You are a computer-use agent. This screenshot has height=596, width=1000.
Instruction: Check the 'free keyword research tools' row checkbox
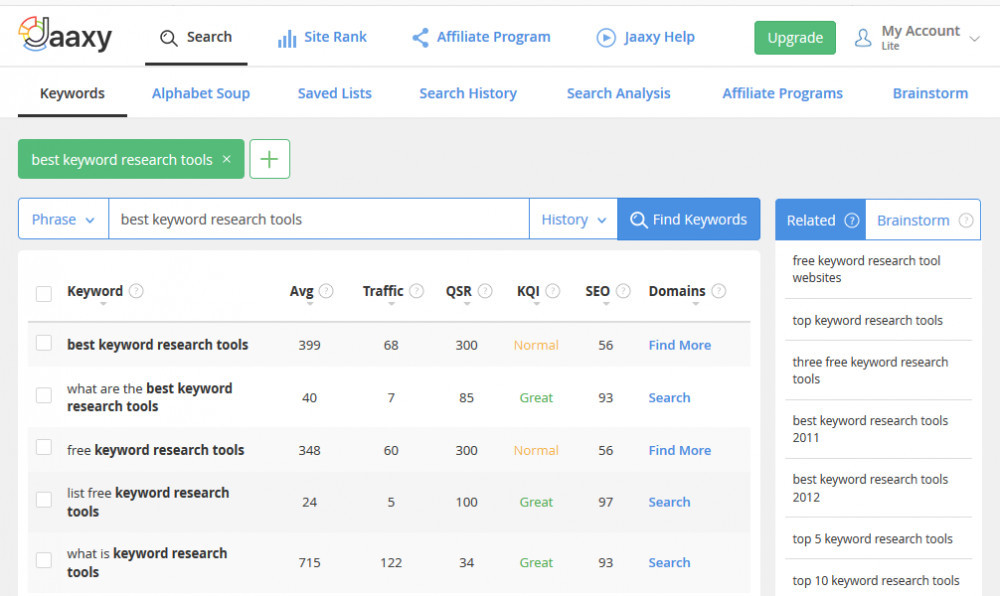[43, 448]
